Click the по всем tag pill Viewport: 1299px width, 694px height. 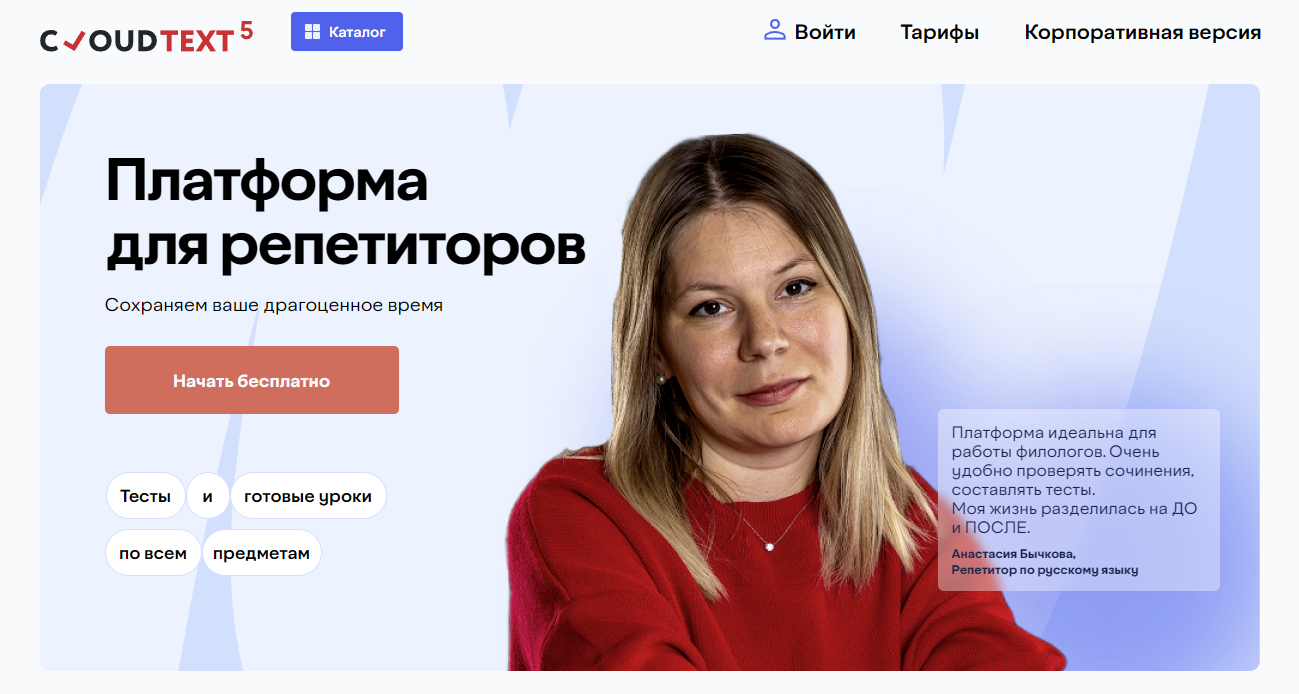[153, 553]
